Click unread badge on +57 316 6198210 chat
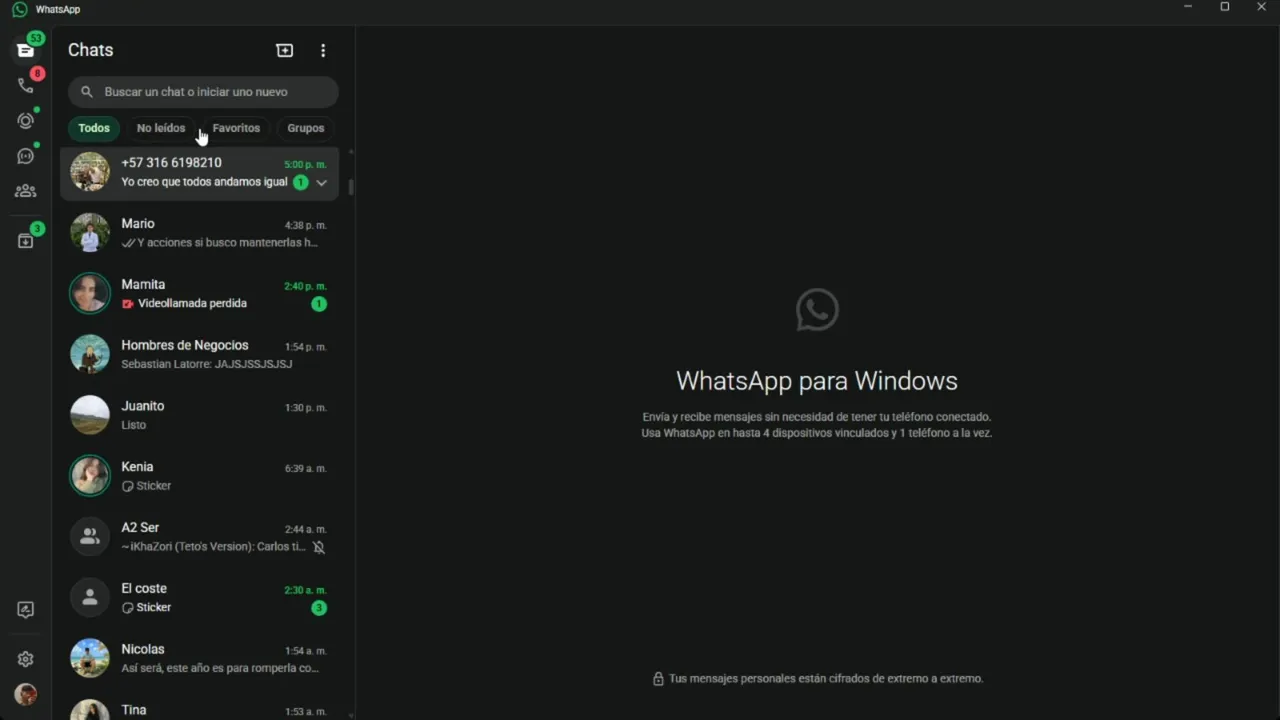 pyautogui.click(x=300, y=182)
